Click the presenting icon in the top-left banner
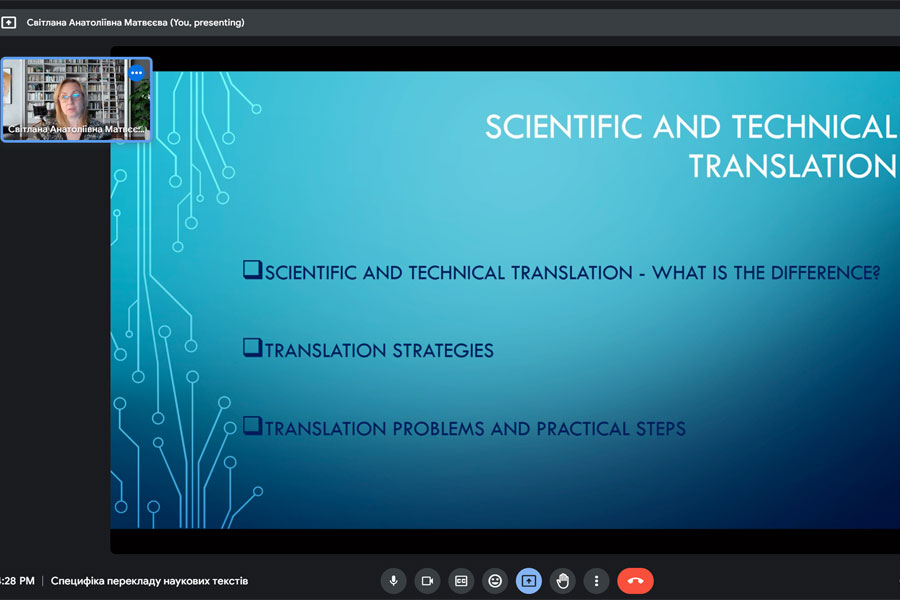Image resolution: width=900 pixels, height=600 pixels. click(9, 22)
